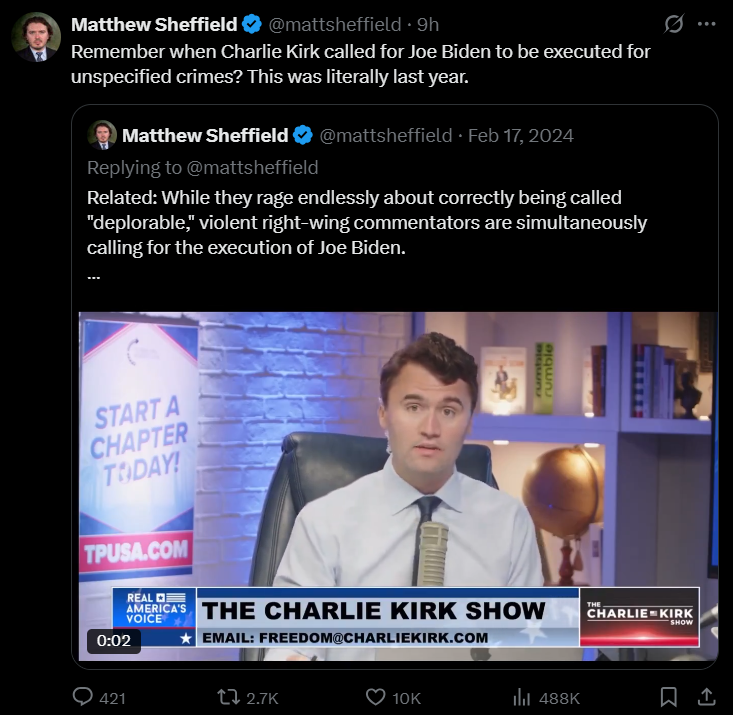Click small avatar in quoted tweet
The width and height of the screenshot is (733, 715).
[x=102, y=135]
